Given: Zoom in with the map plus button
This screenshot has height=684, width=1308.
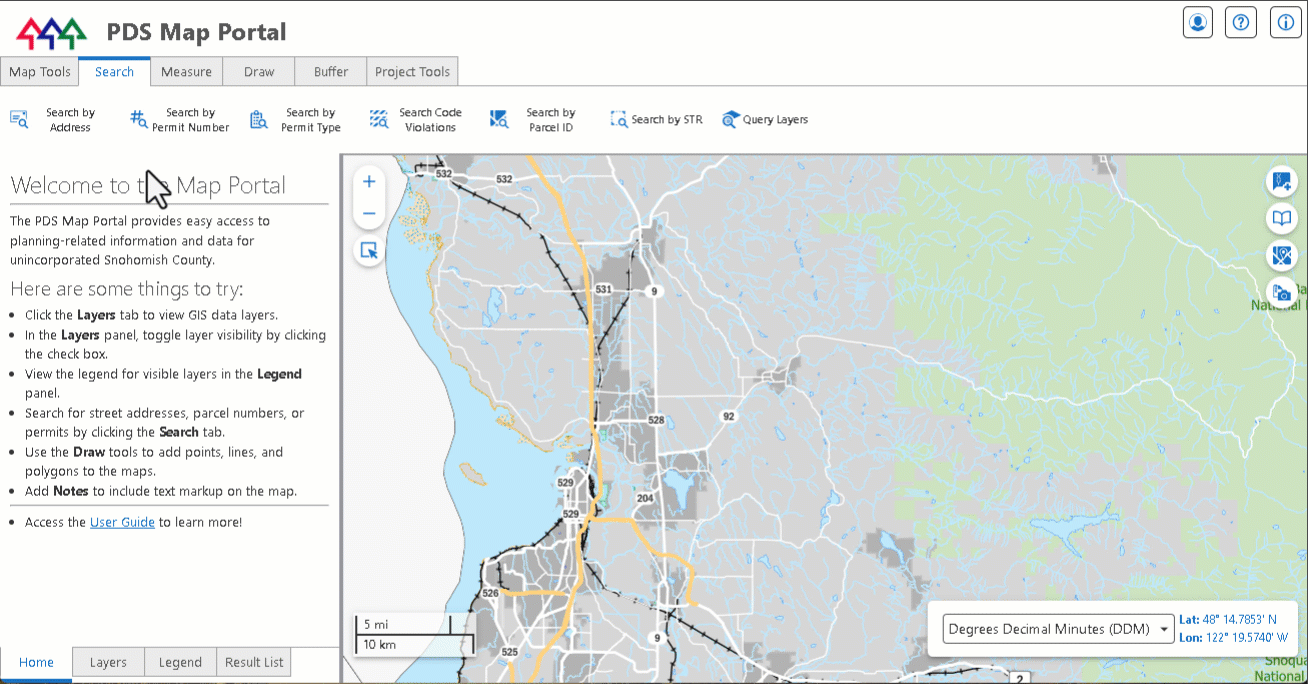Looking at the screenshot, I should pos(369,182).
